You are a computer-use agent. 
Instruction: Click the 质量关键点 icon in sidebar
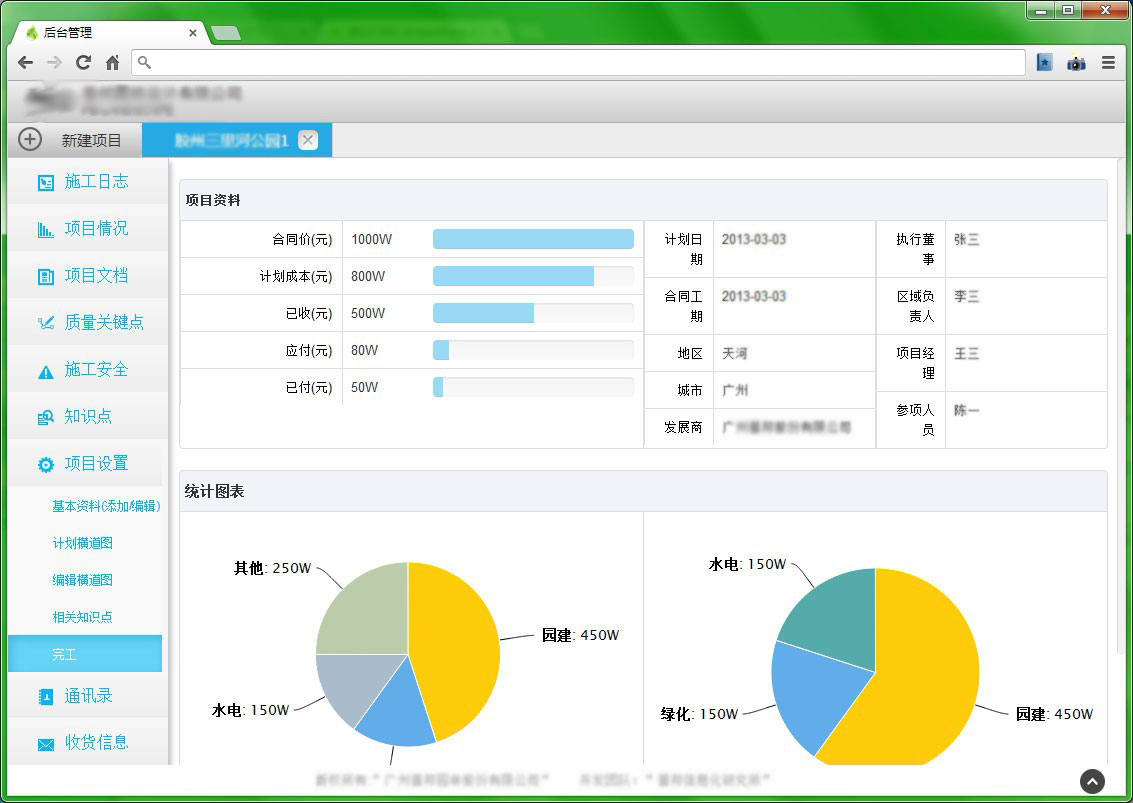(x=46, y=323)
